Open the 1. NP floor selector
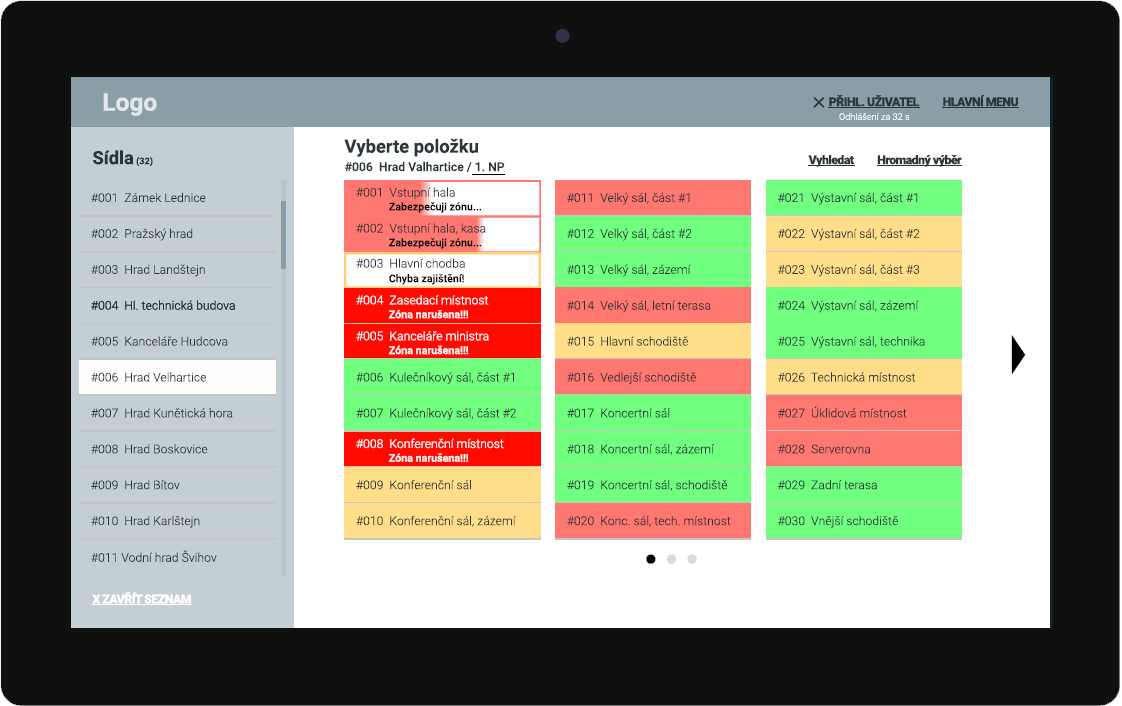The width and height of the screenshot is (1122, 706). point(489,167)
